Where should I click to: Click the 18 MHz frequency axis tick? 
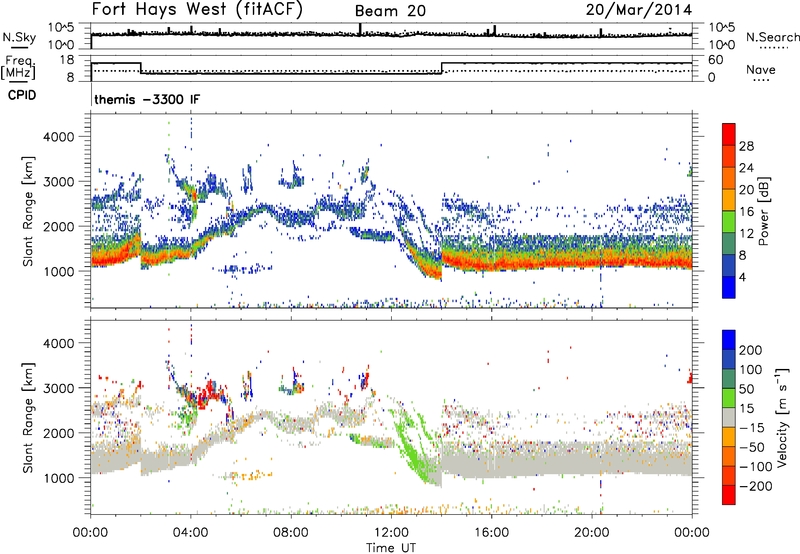tap(66, 60)
